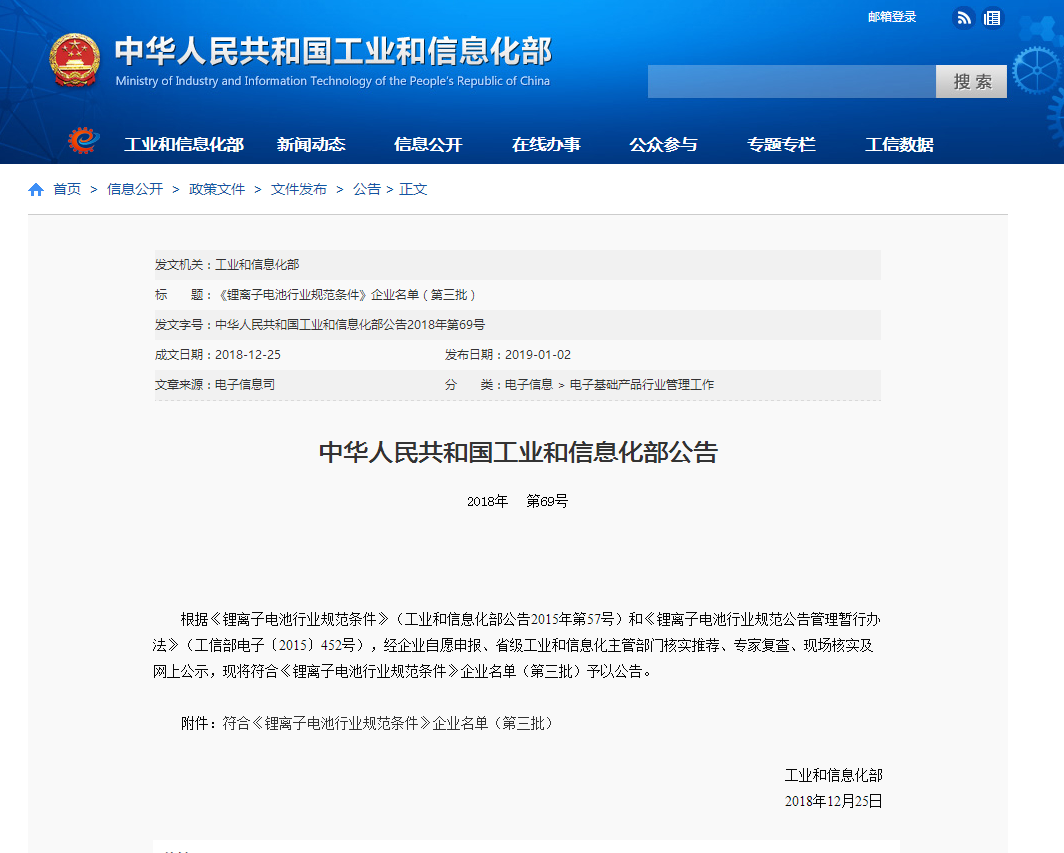Click the 搜索 search button

(x=971, y=82)
